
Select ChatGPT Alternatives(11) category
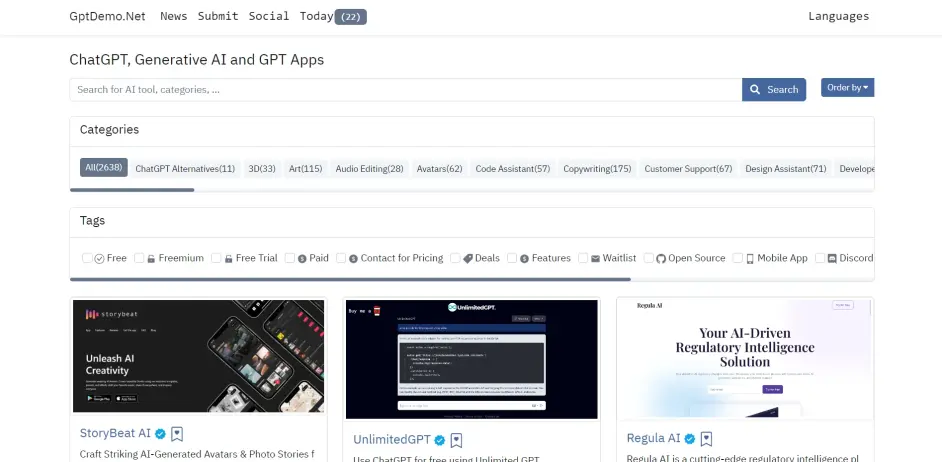click(x=185, y=169)
